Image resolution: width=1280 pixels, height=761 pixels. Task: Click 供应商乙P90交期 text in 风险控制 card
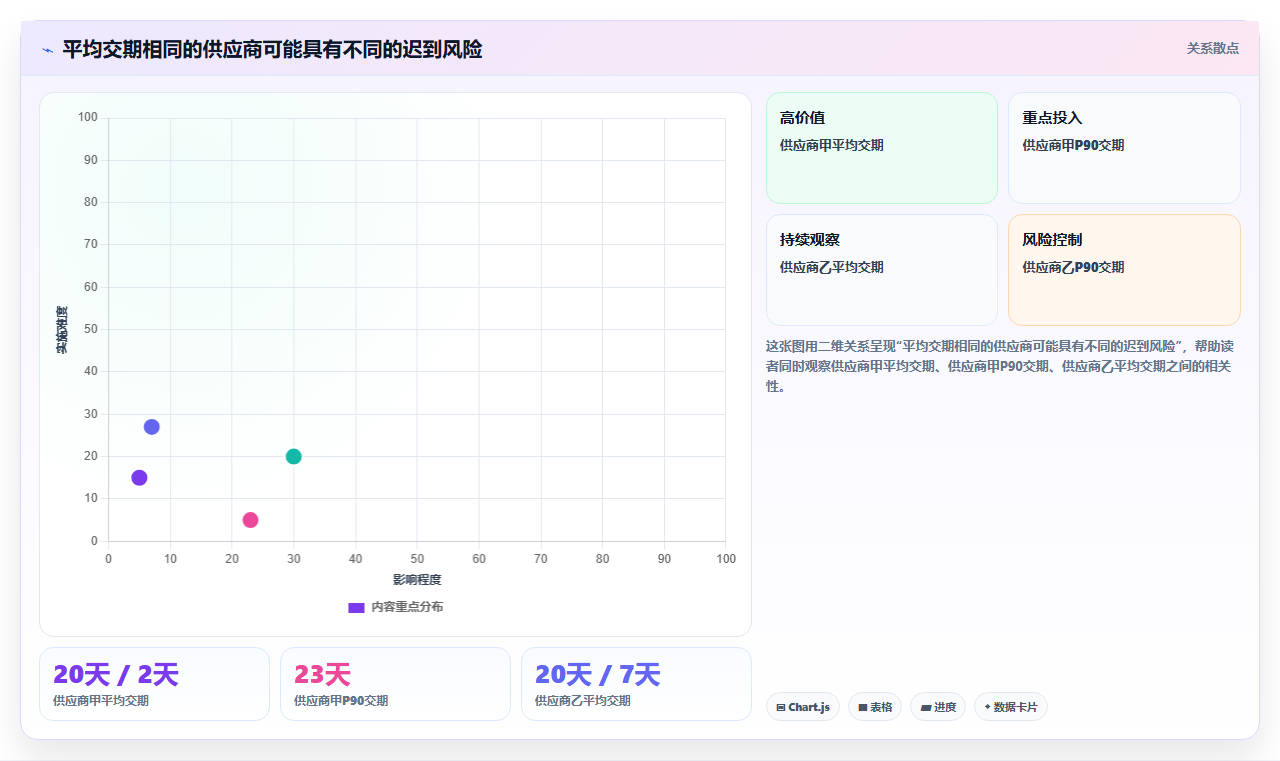click(1073, 267)
